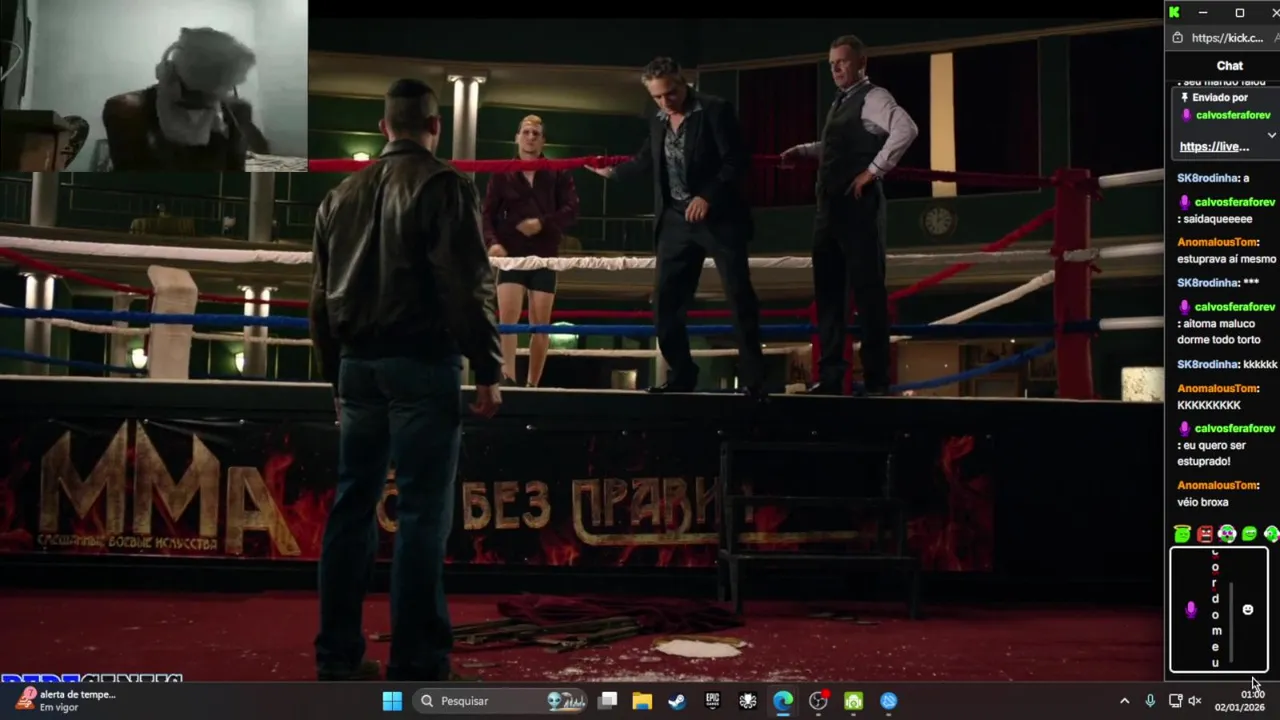
Task: Click the Chat panel header
Action: pos(1230,65)
